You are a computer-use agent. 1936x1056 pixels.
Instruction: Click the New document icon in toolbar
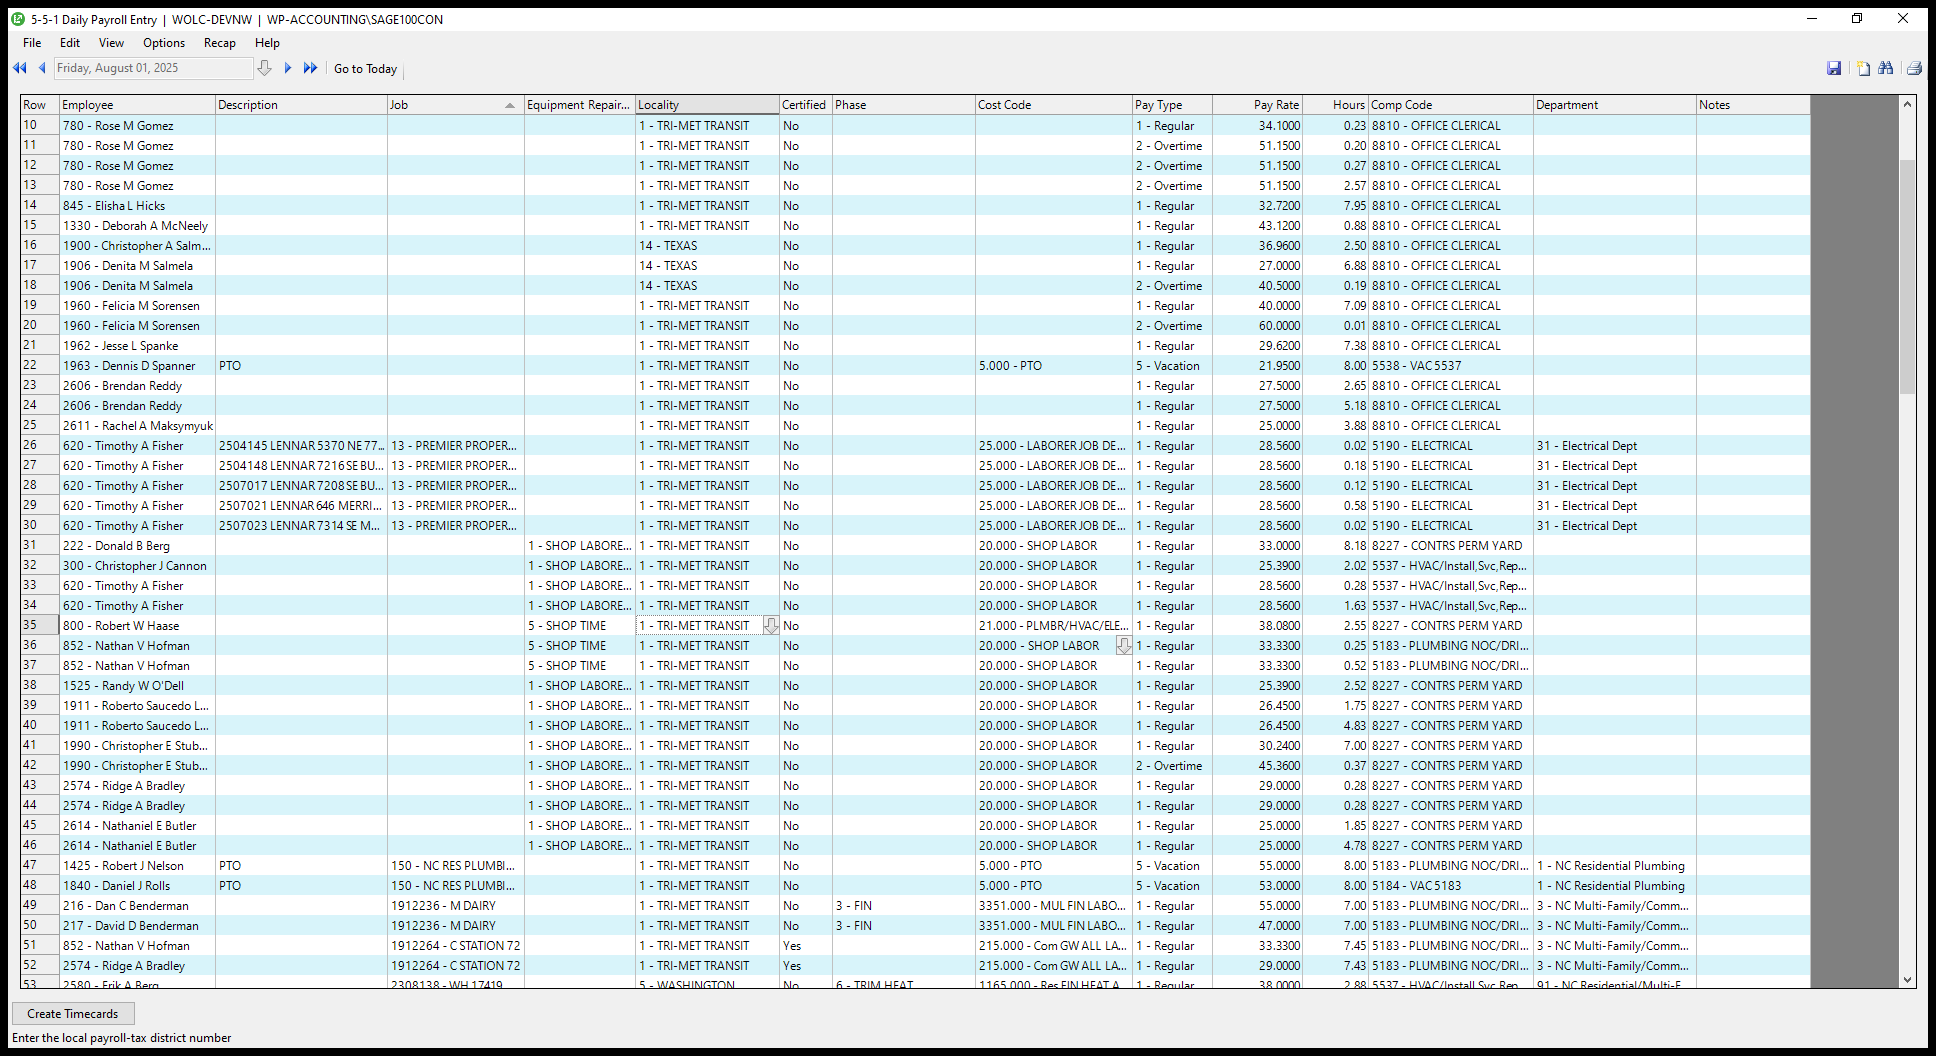pyautogui.click(x=1863, y=68)
